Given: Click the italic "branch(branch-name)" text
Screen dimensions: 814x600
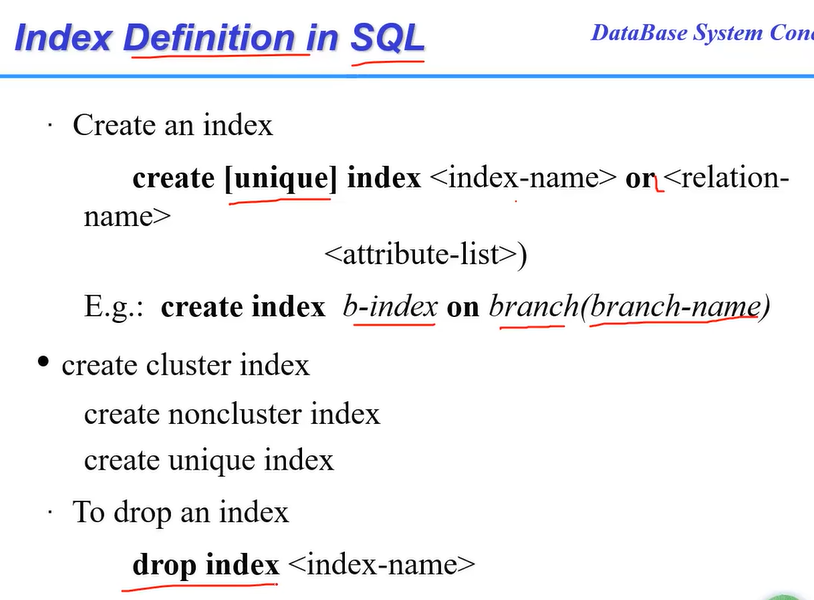Looking at the screenshot, I should 629,307.
